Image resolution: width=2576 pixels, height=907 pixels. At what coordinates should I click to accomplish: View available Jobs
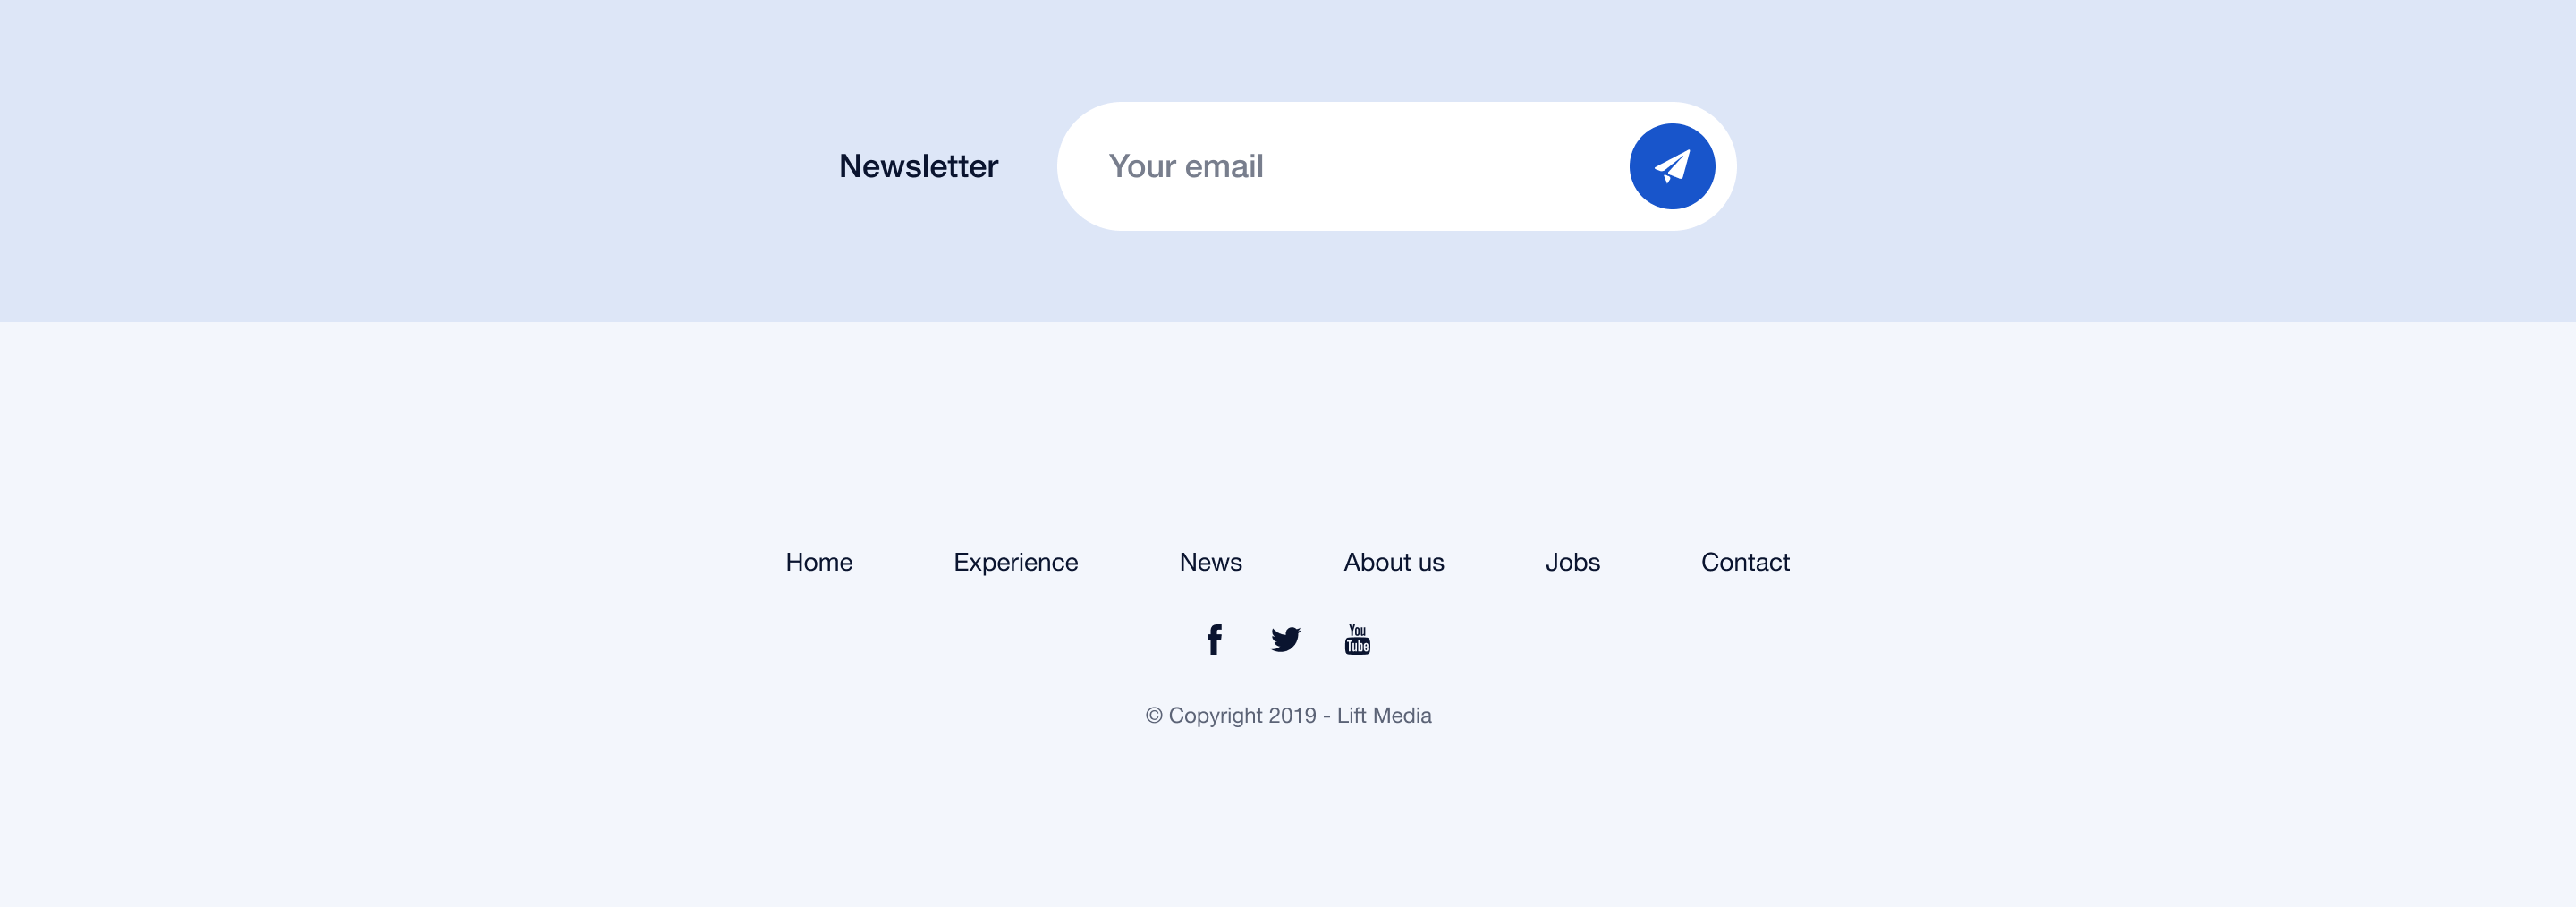click(x=1573, y=562)
